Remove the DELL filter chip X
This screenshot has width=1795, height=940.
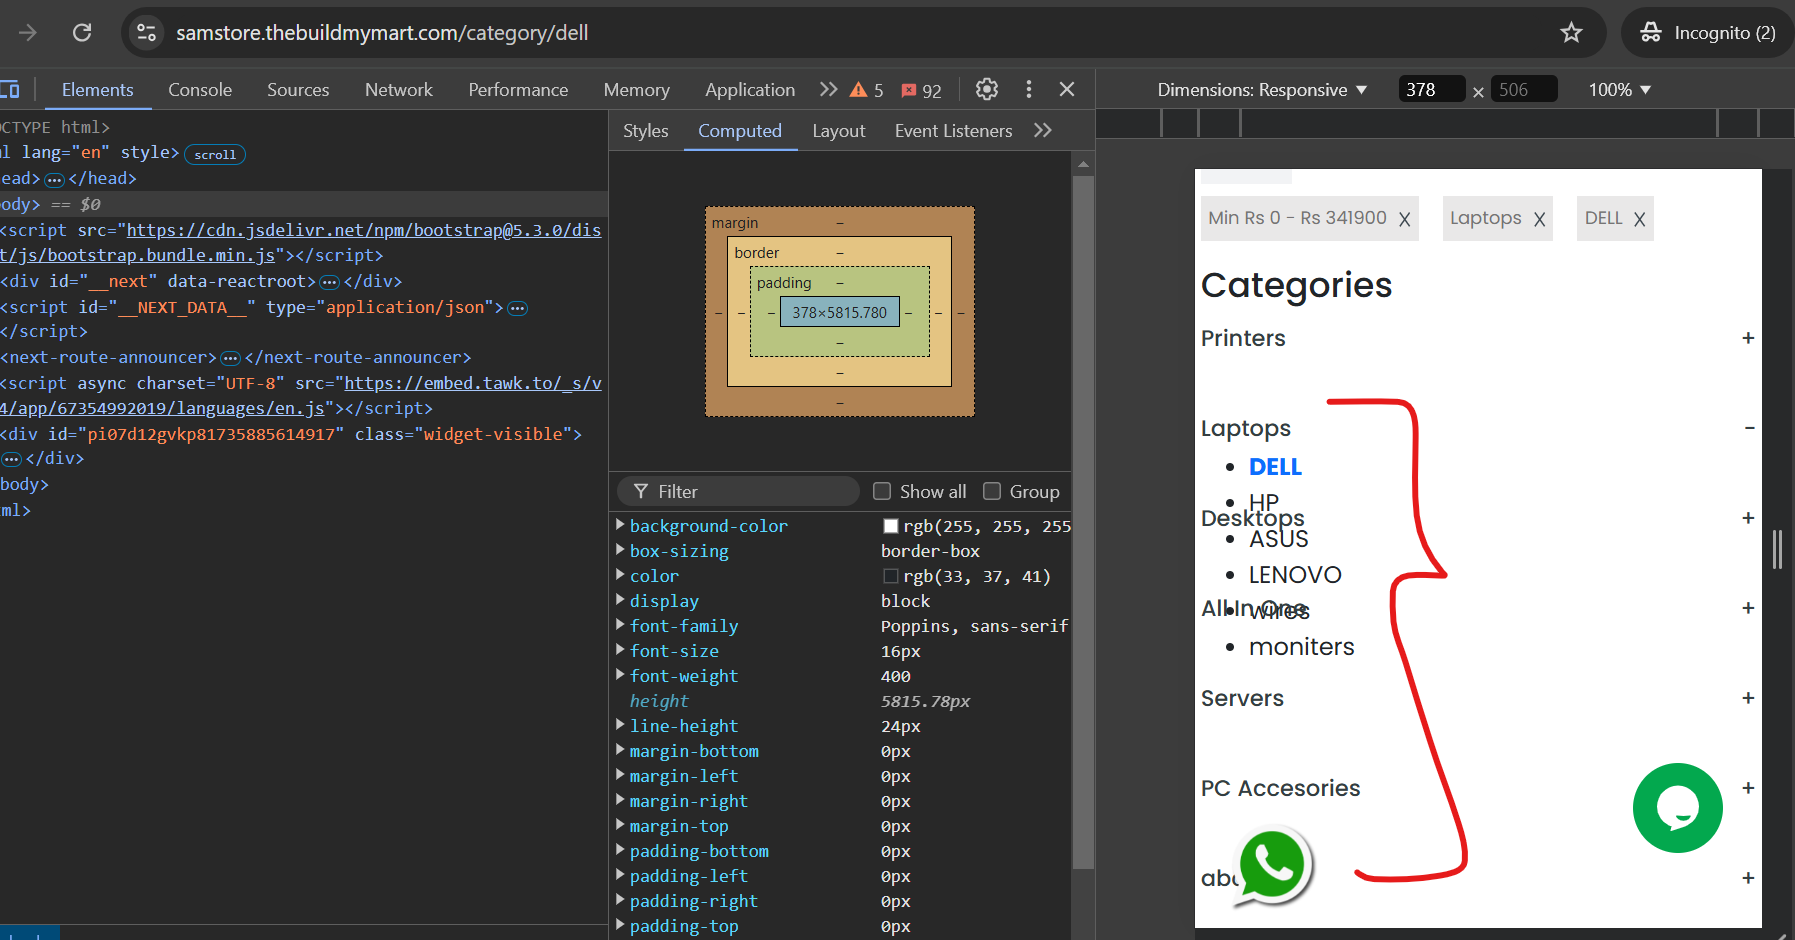coord(1639,219)
